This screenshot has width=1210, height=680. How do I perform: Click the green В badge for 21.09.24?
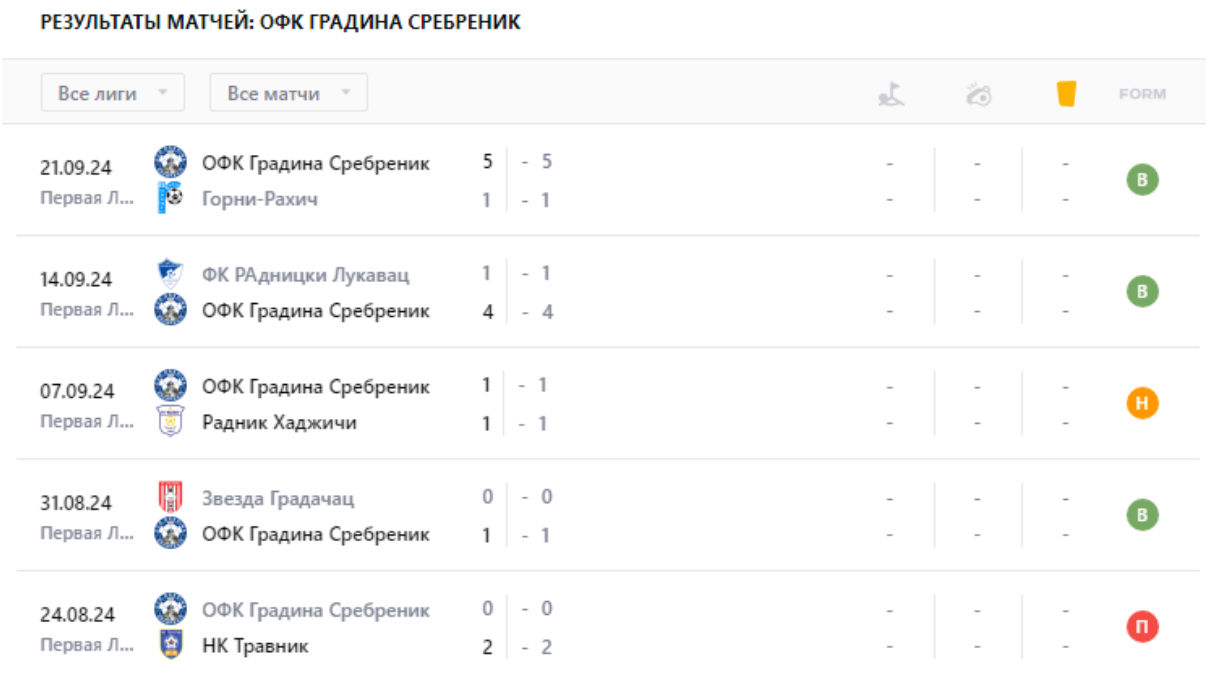[x=1142, y=181]
